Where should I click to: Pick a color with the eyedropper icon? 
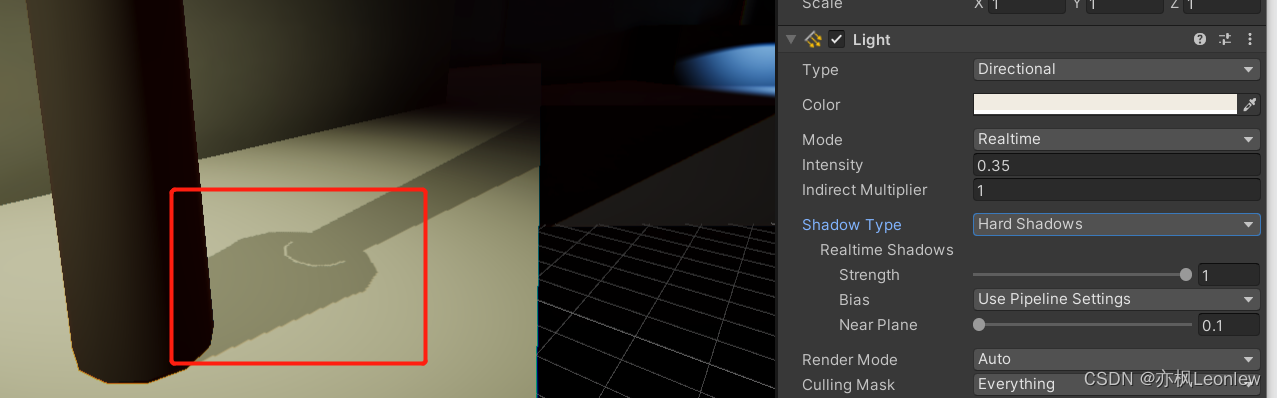click(1249, 104)
